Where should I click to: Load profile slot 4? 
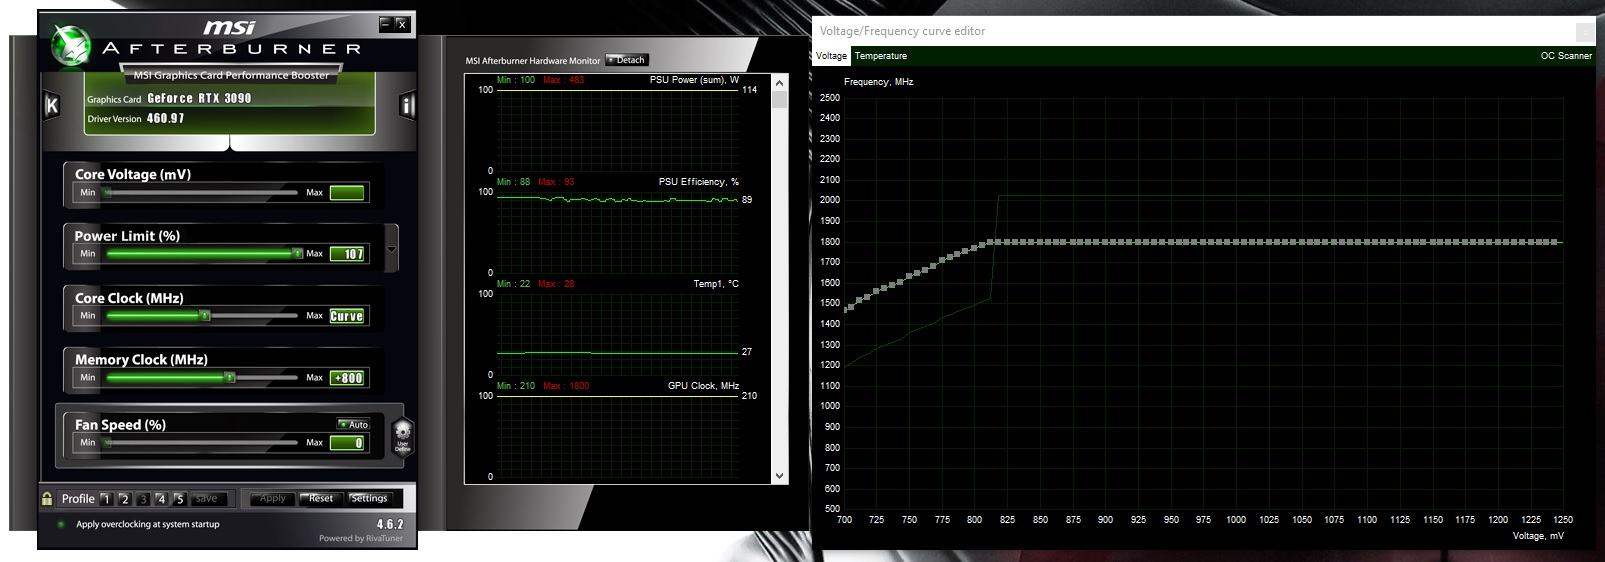161,498
